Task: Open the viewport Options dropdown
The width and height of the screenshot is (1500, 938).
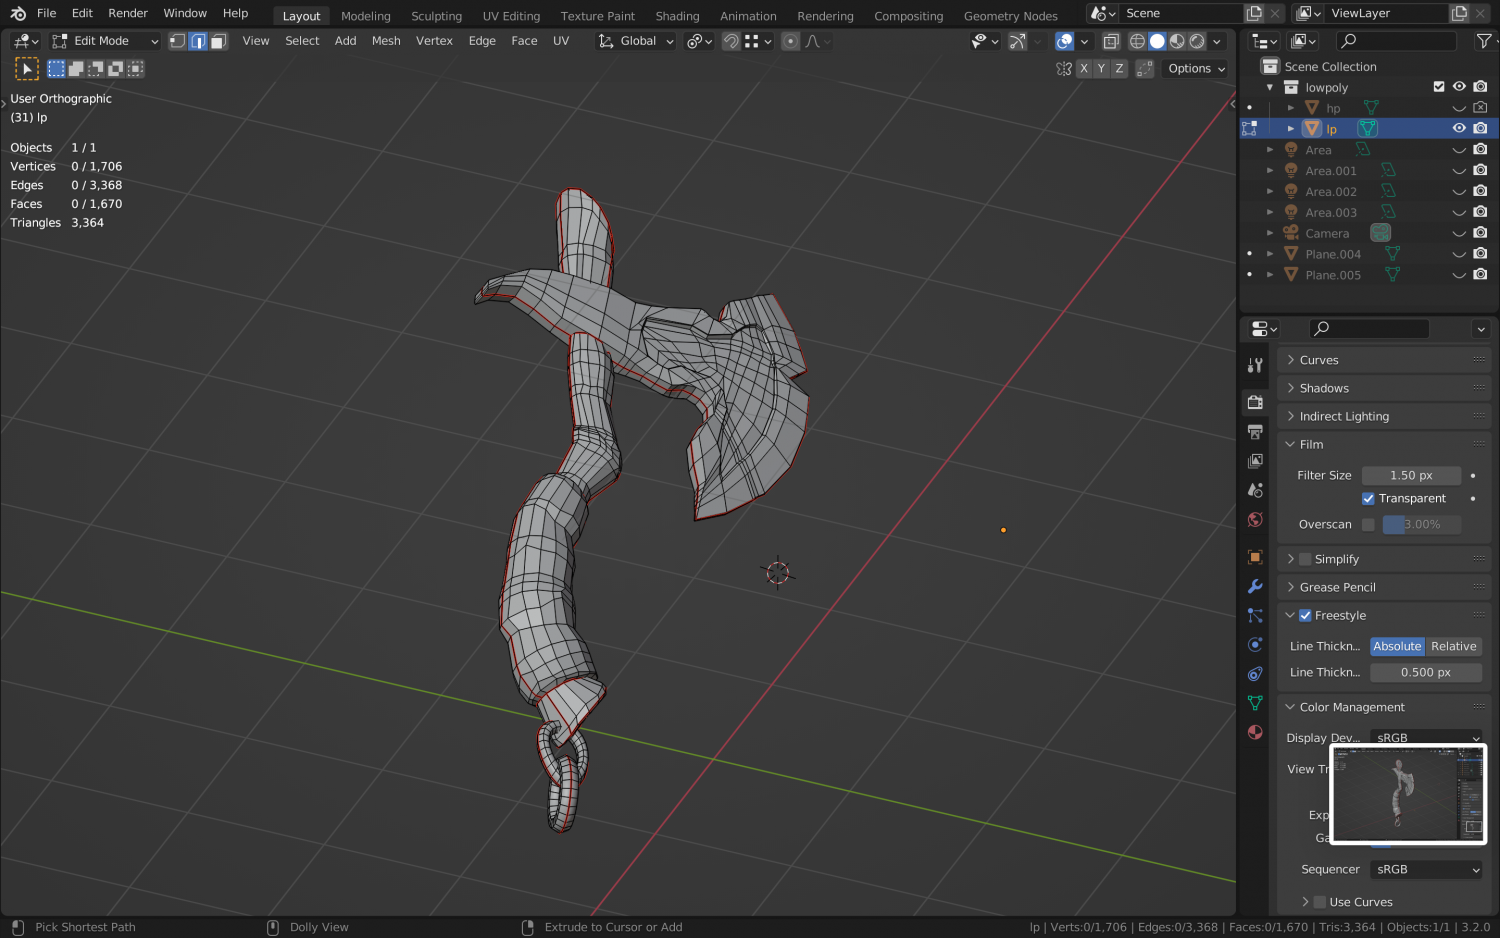Action: pyautogui.click(x=1196, y=69)
